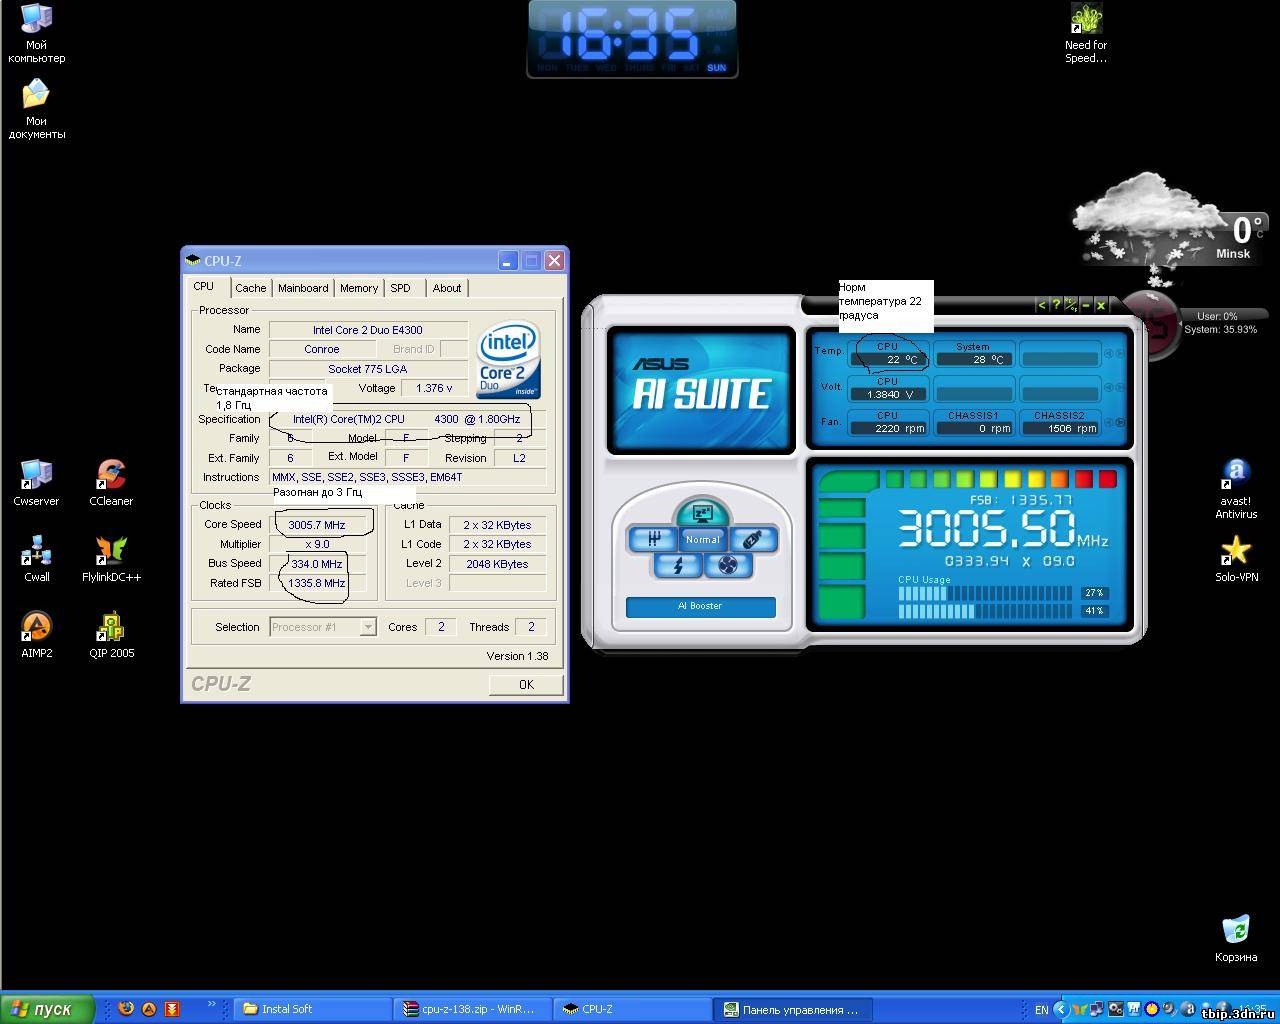Click the second CPU Usage bar (41%)

point(987,610)
